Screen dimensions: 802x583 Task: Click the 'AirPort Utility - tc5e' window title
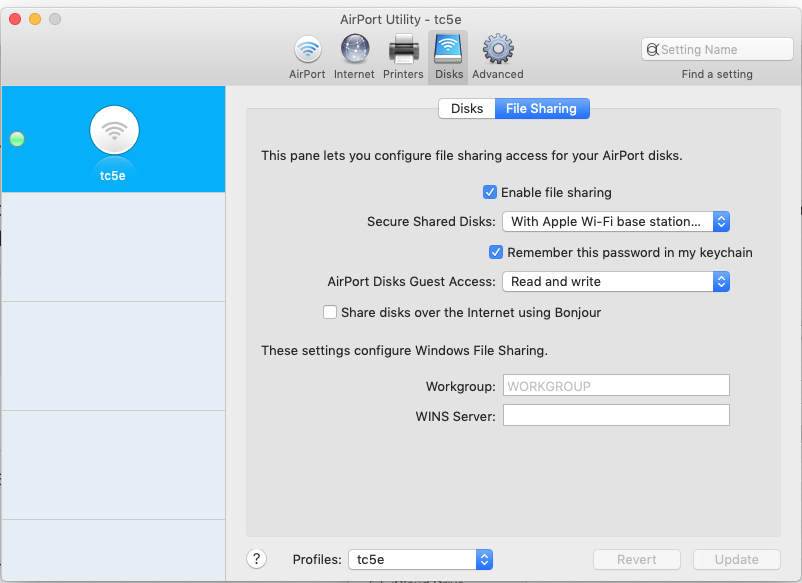point(400,19)
